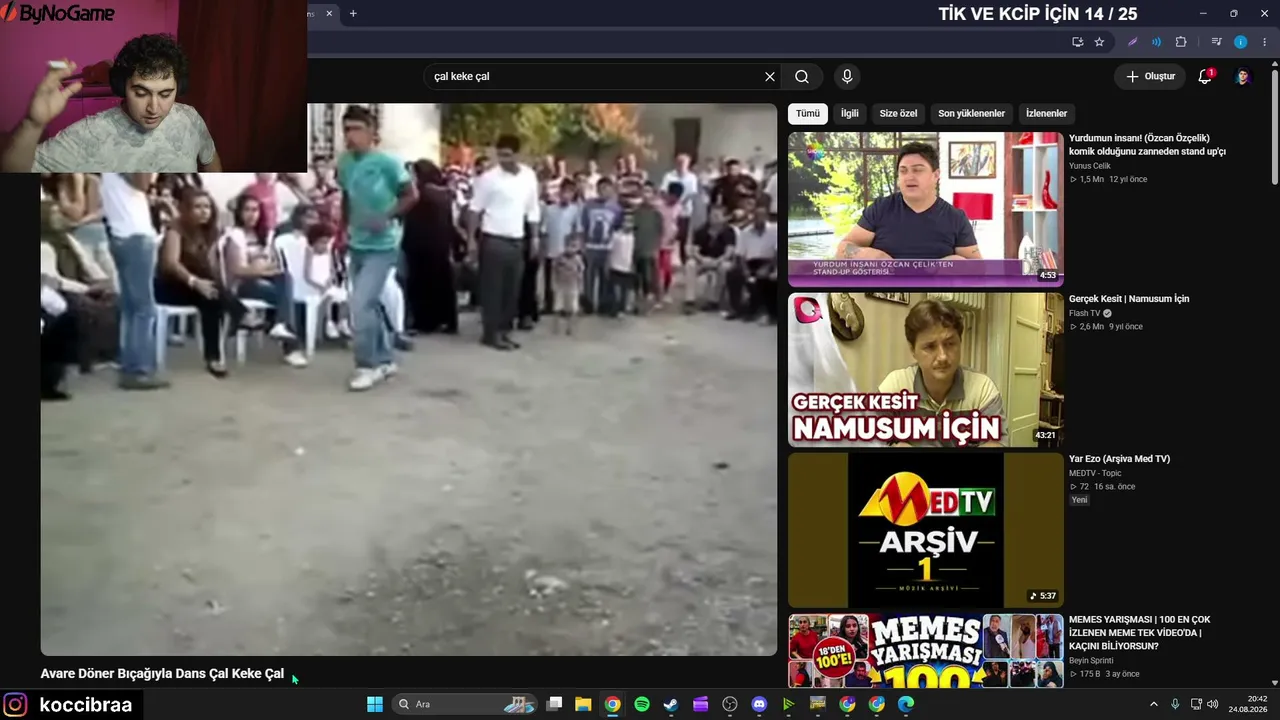Click the taskbar Ara search box

coord(465,704)
